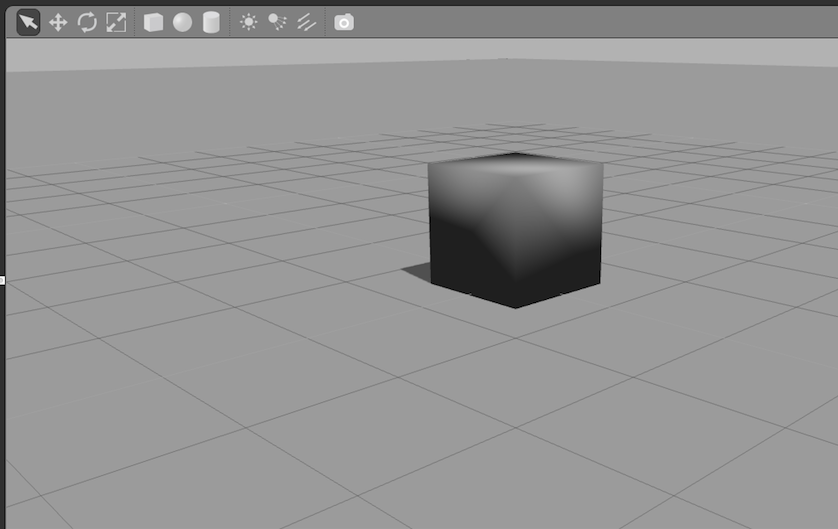Activate the rotate tool
Viewport: 838px width, 529px height.
[87, 22]
